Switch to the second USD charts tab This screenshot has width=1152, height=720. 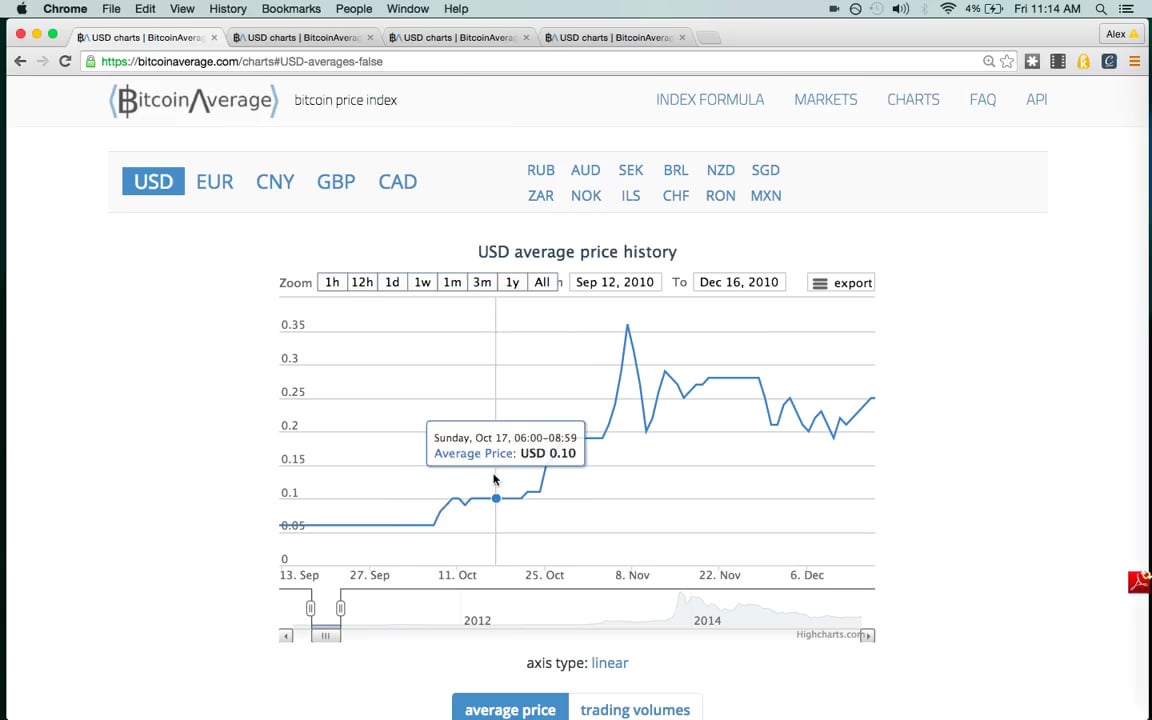click(x=300, y=38)
